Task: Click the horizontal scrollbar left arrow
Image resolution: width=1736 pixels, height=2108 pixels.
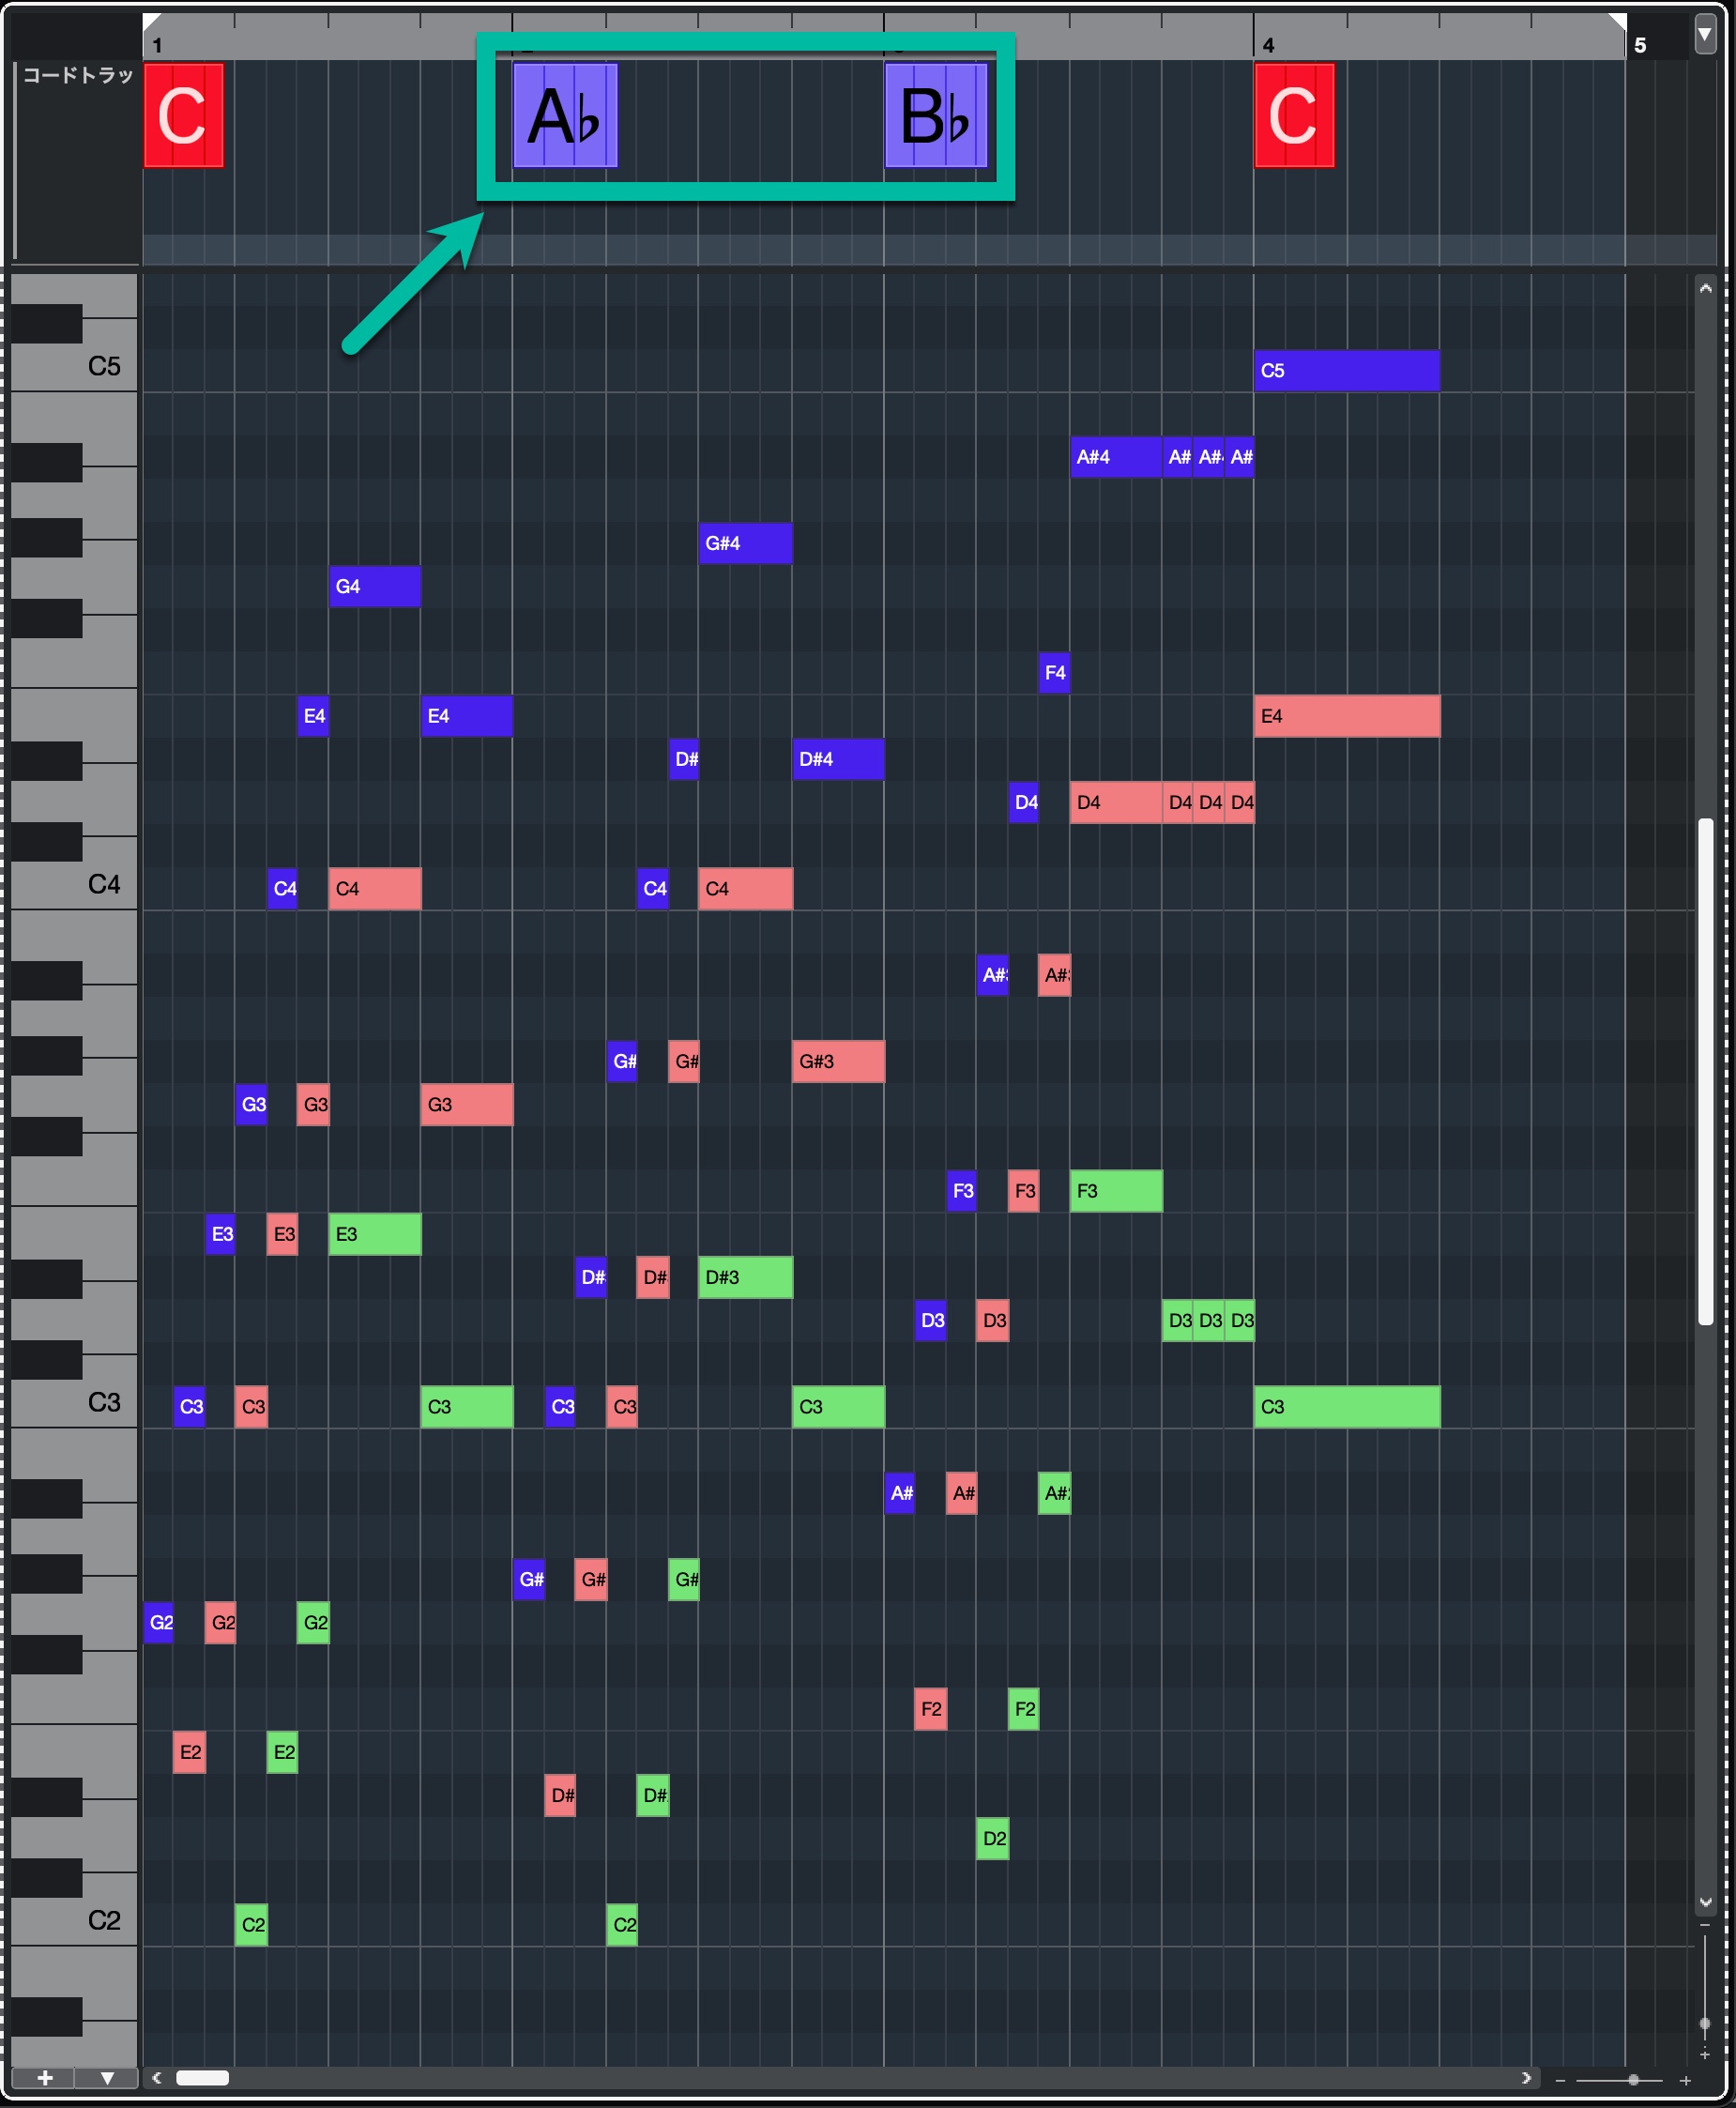Action: pyautogui.click(x=157, y=2078)
